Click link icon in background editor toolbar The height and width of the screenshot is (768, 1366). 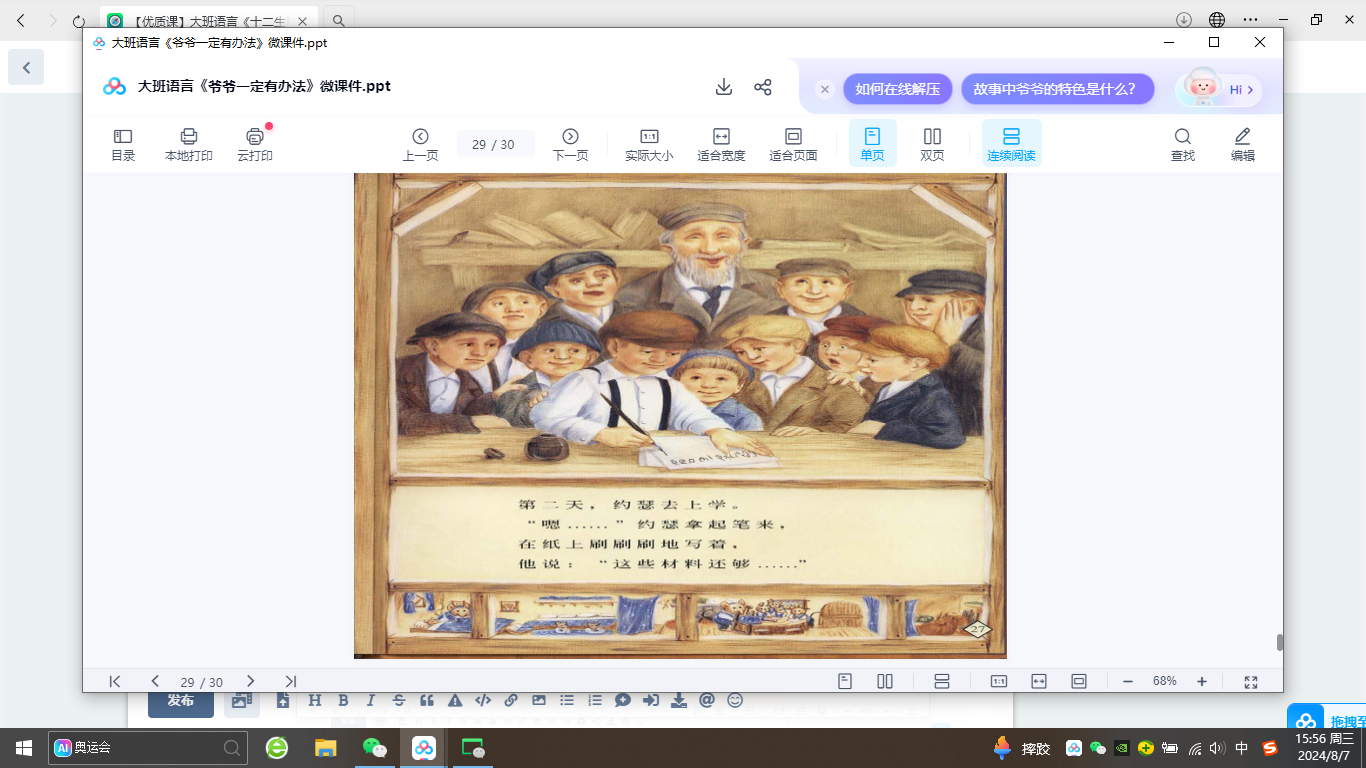coord(511,700)
